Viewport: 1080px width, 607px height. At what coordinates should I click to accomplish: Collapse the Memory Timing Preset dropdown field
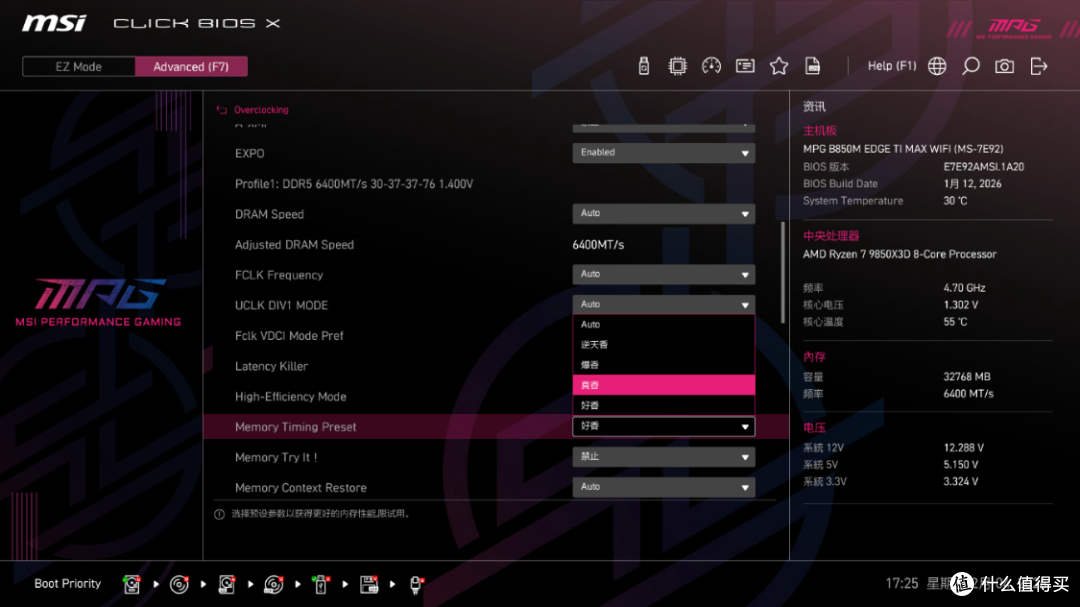[x=663, y=426]
